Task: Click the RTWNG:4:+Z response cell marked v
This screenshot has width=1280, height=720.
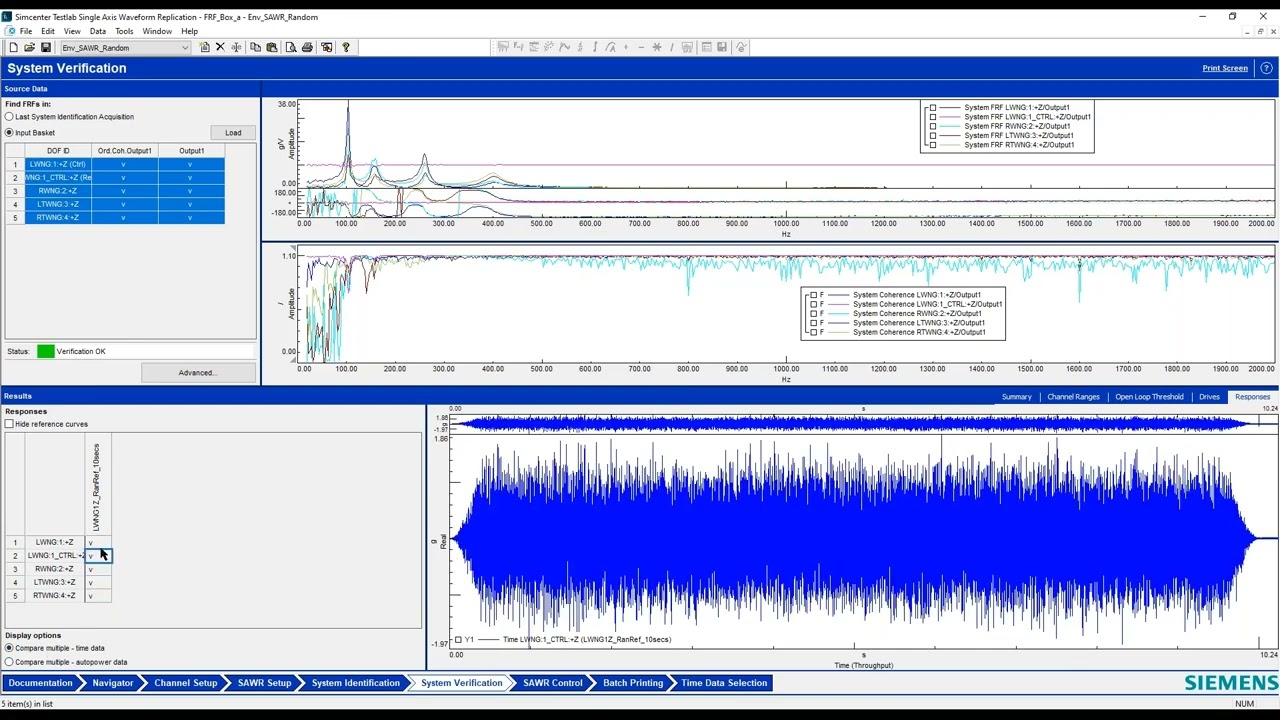Action: 97,596
